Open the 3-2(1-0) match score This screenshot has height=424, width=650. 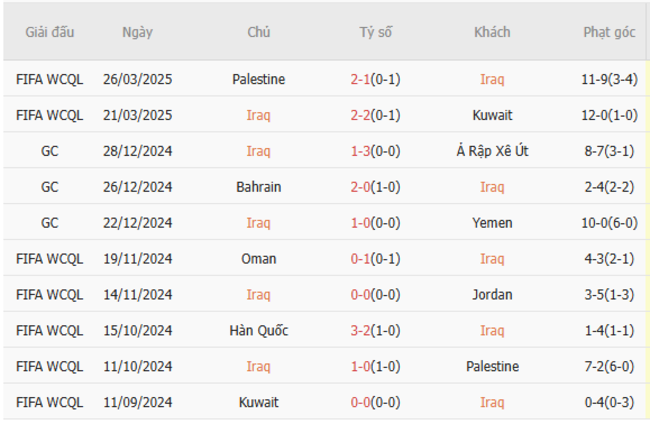pyautogui.click(x=376, y=331)
